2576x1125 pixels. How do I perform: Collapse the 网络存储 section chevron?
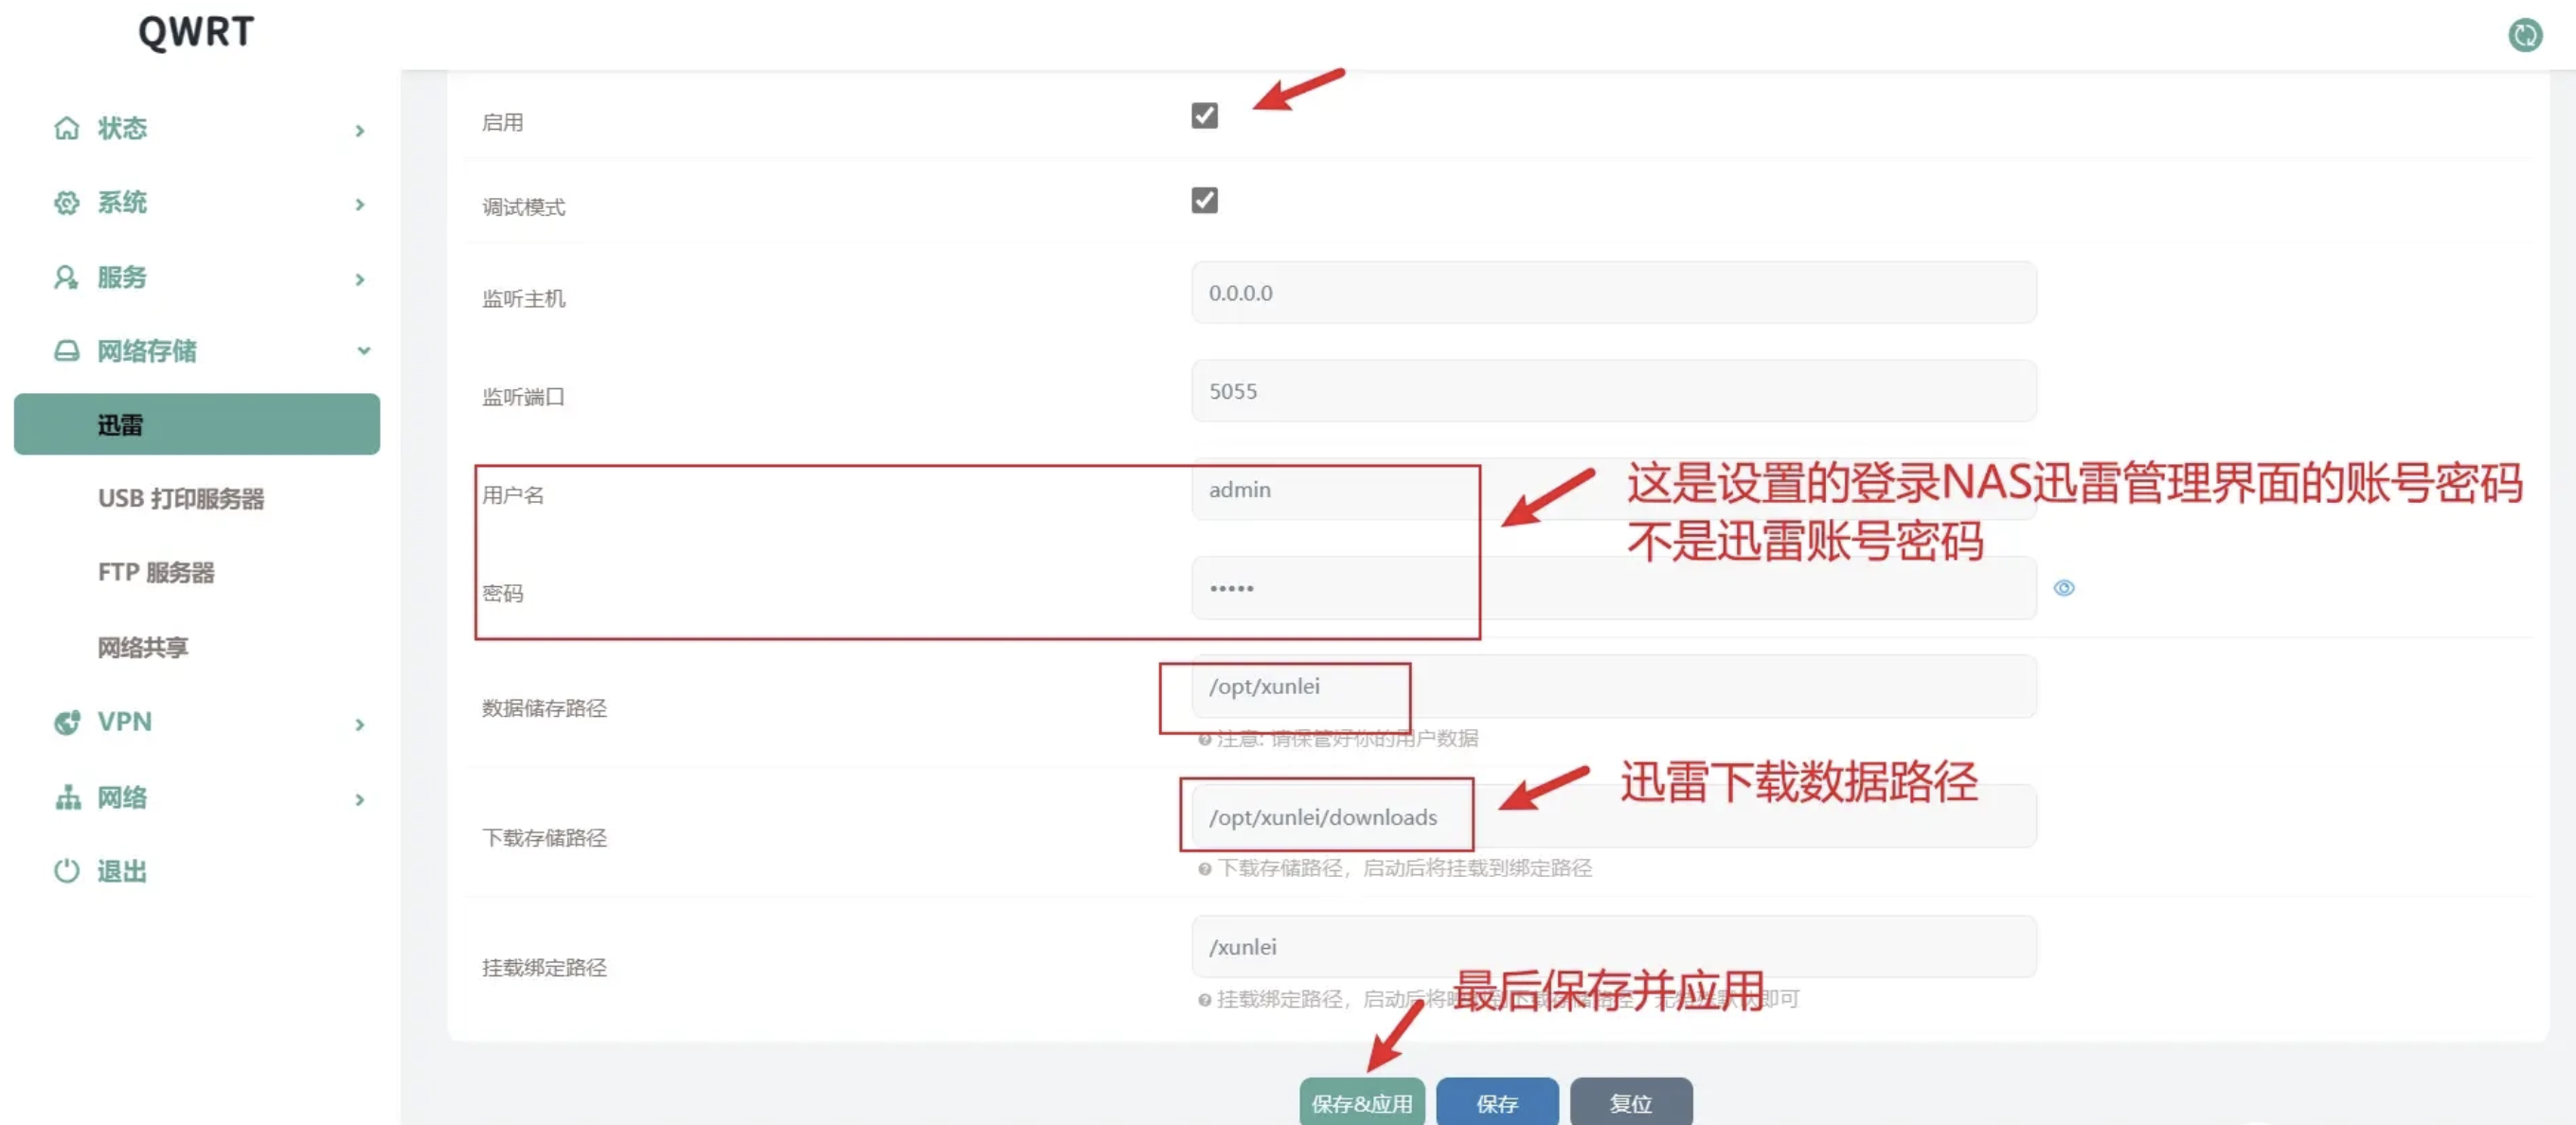point(364,351)
